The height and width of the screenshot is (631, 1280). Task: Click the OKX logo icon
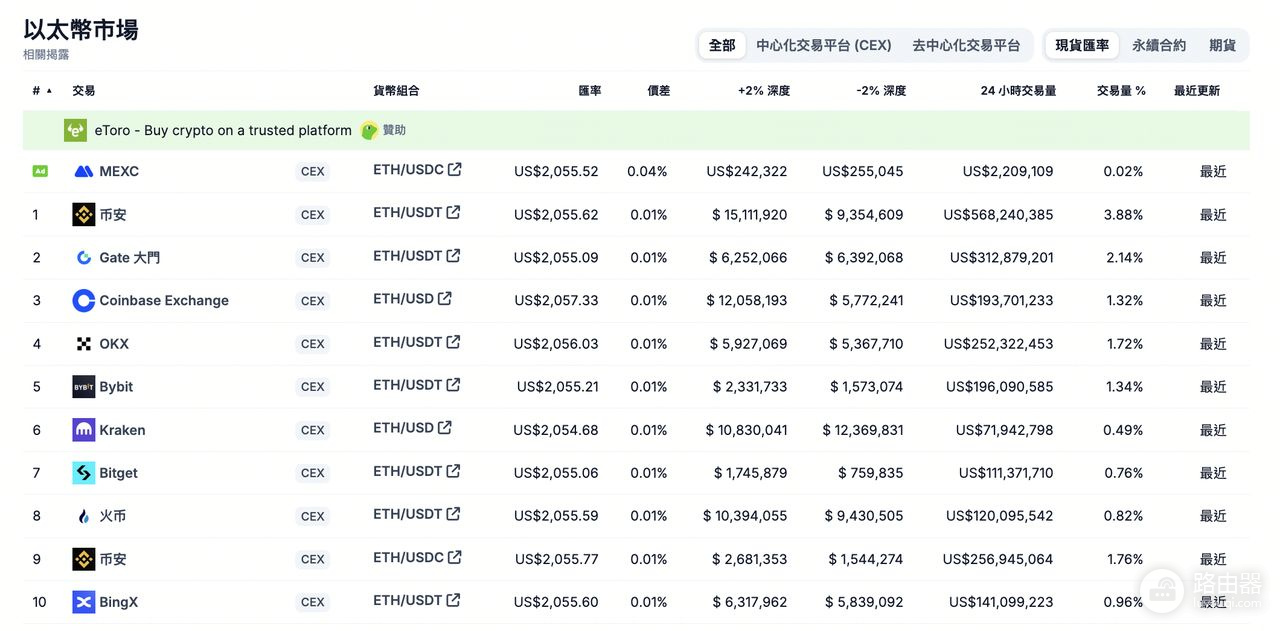[x=84, y=343]
